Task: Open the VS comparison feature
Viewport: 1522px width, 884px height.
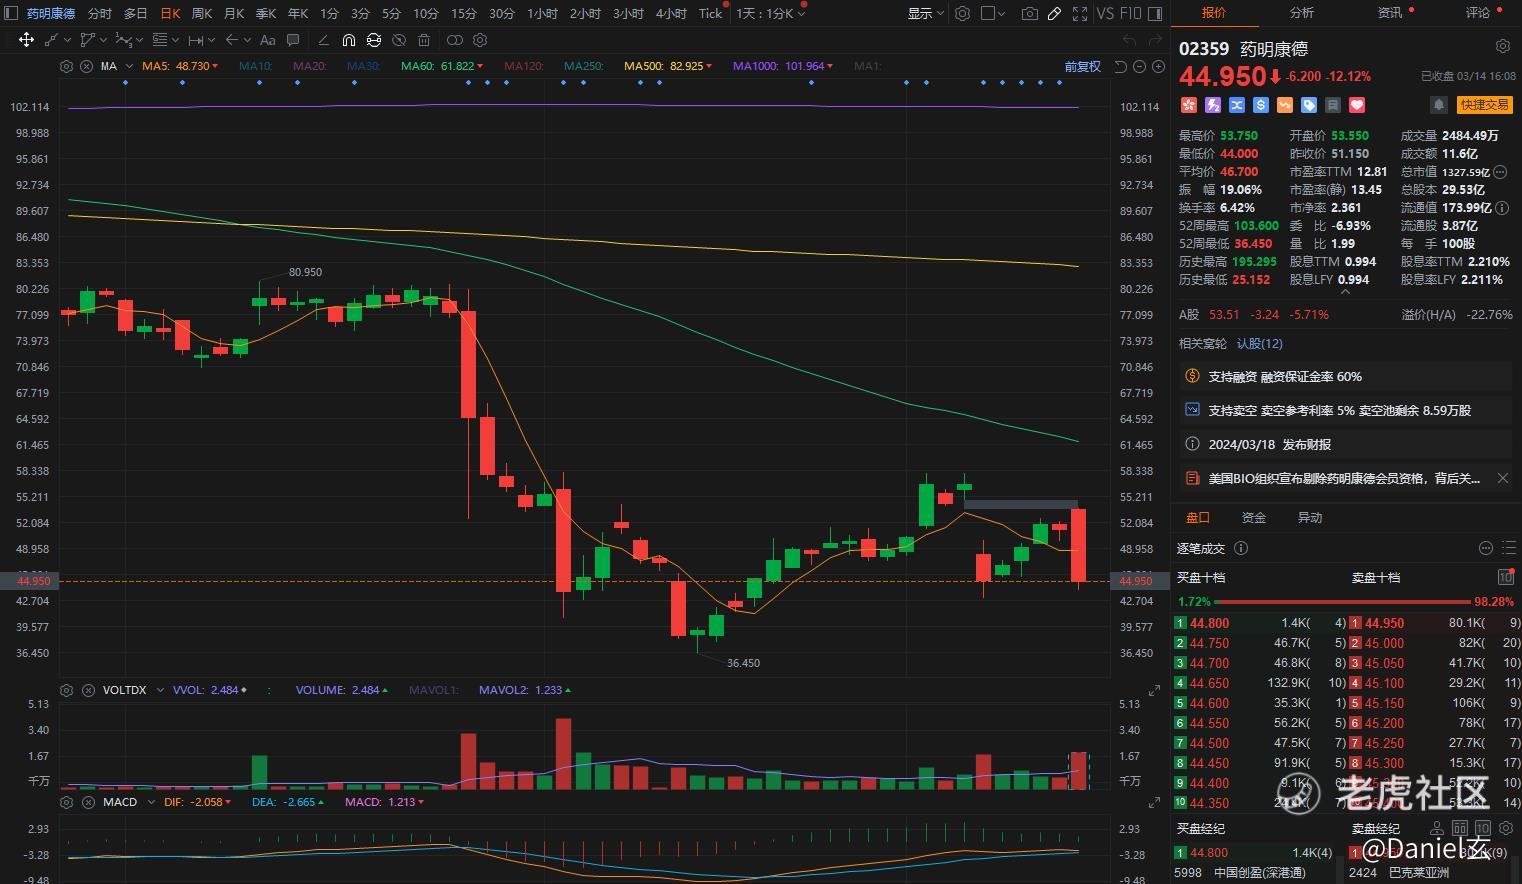Action: tap(1105, 13)
